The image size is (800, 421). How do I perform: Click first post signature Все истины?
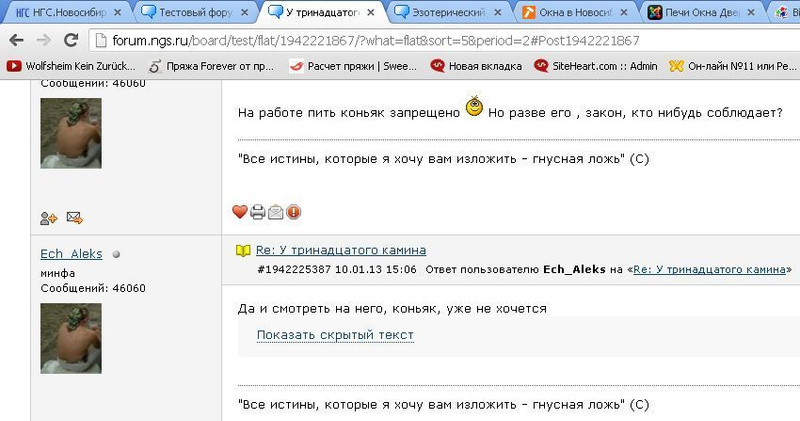pyautogui.click(x=443, y=159)
